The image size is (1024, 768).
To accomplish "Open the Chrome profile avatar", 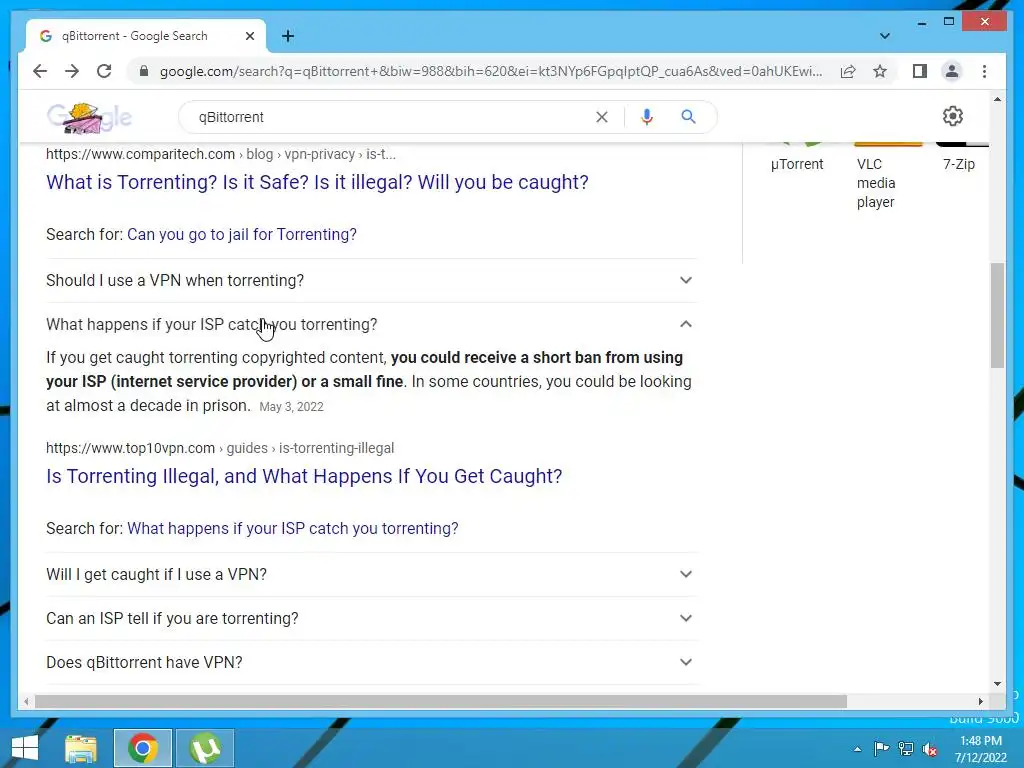I will pos(952,71).
